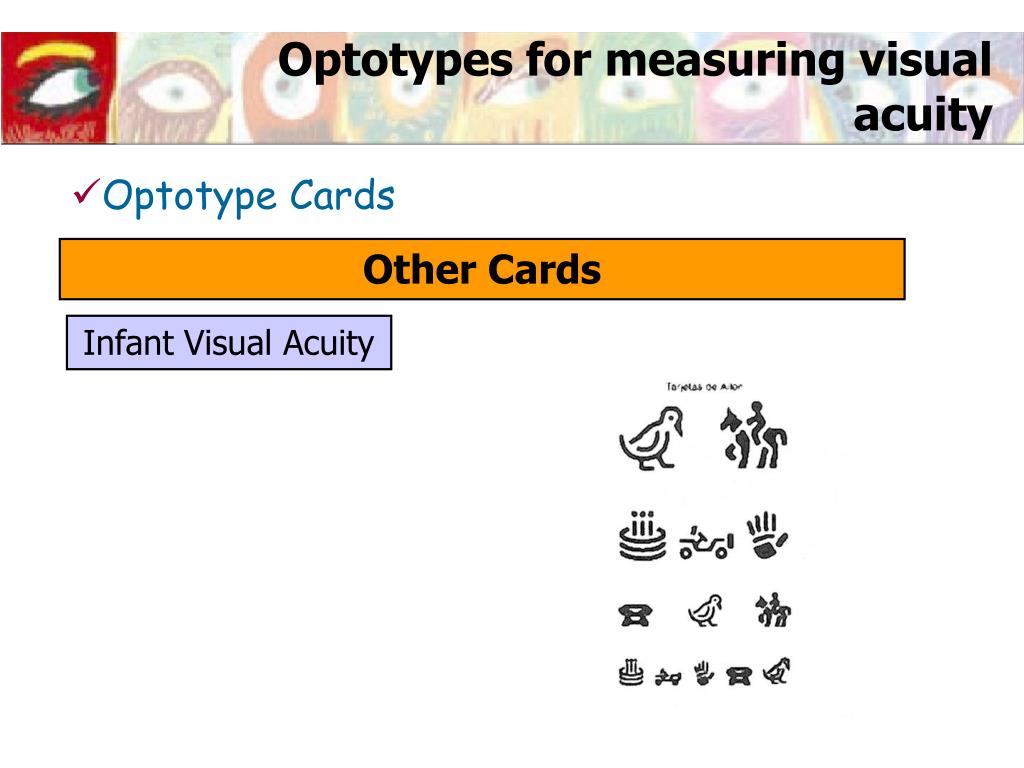Click the largest bird optotype symbol
1024x768 pixels.
[651, 438]
